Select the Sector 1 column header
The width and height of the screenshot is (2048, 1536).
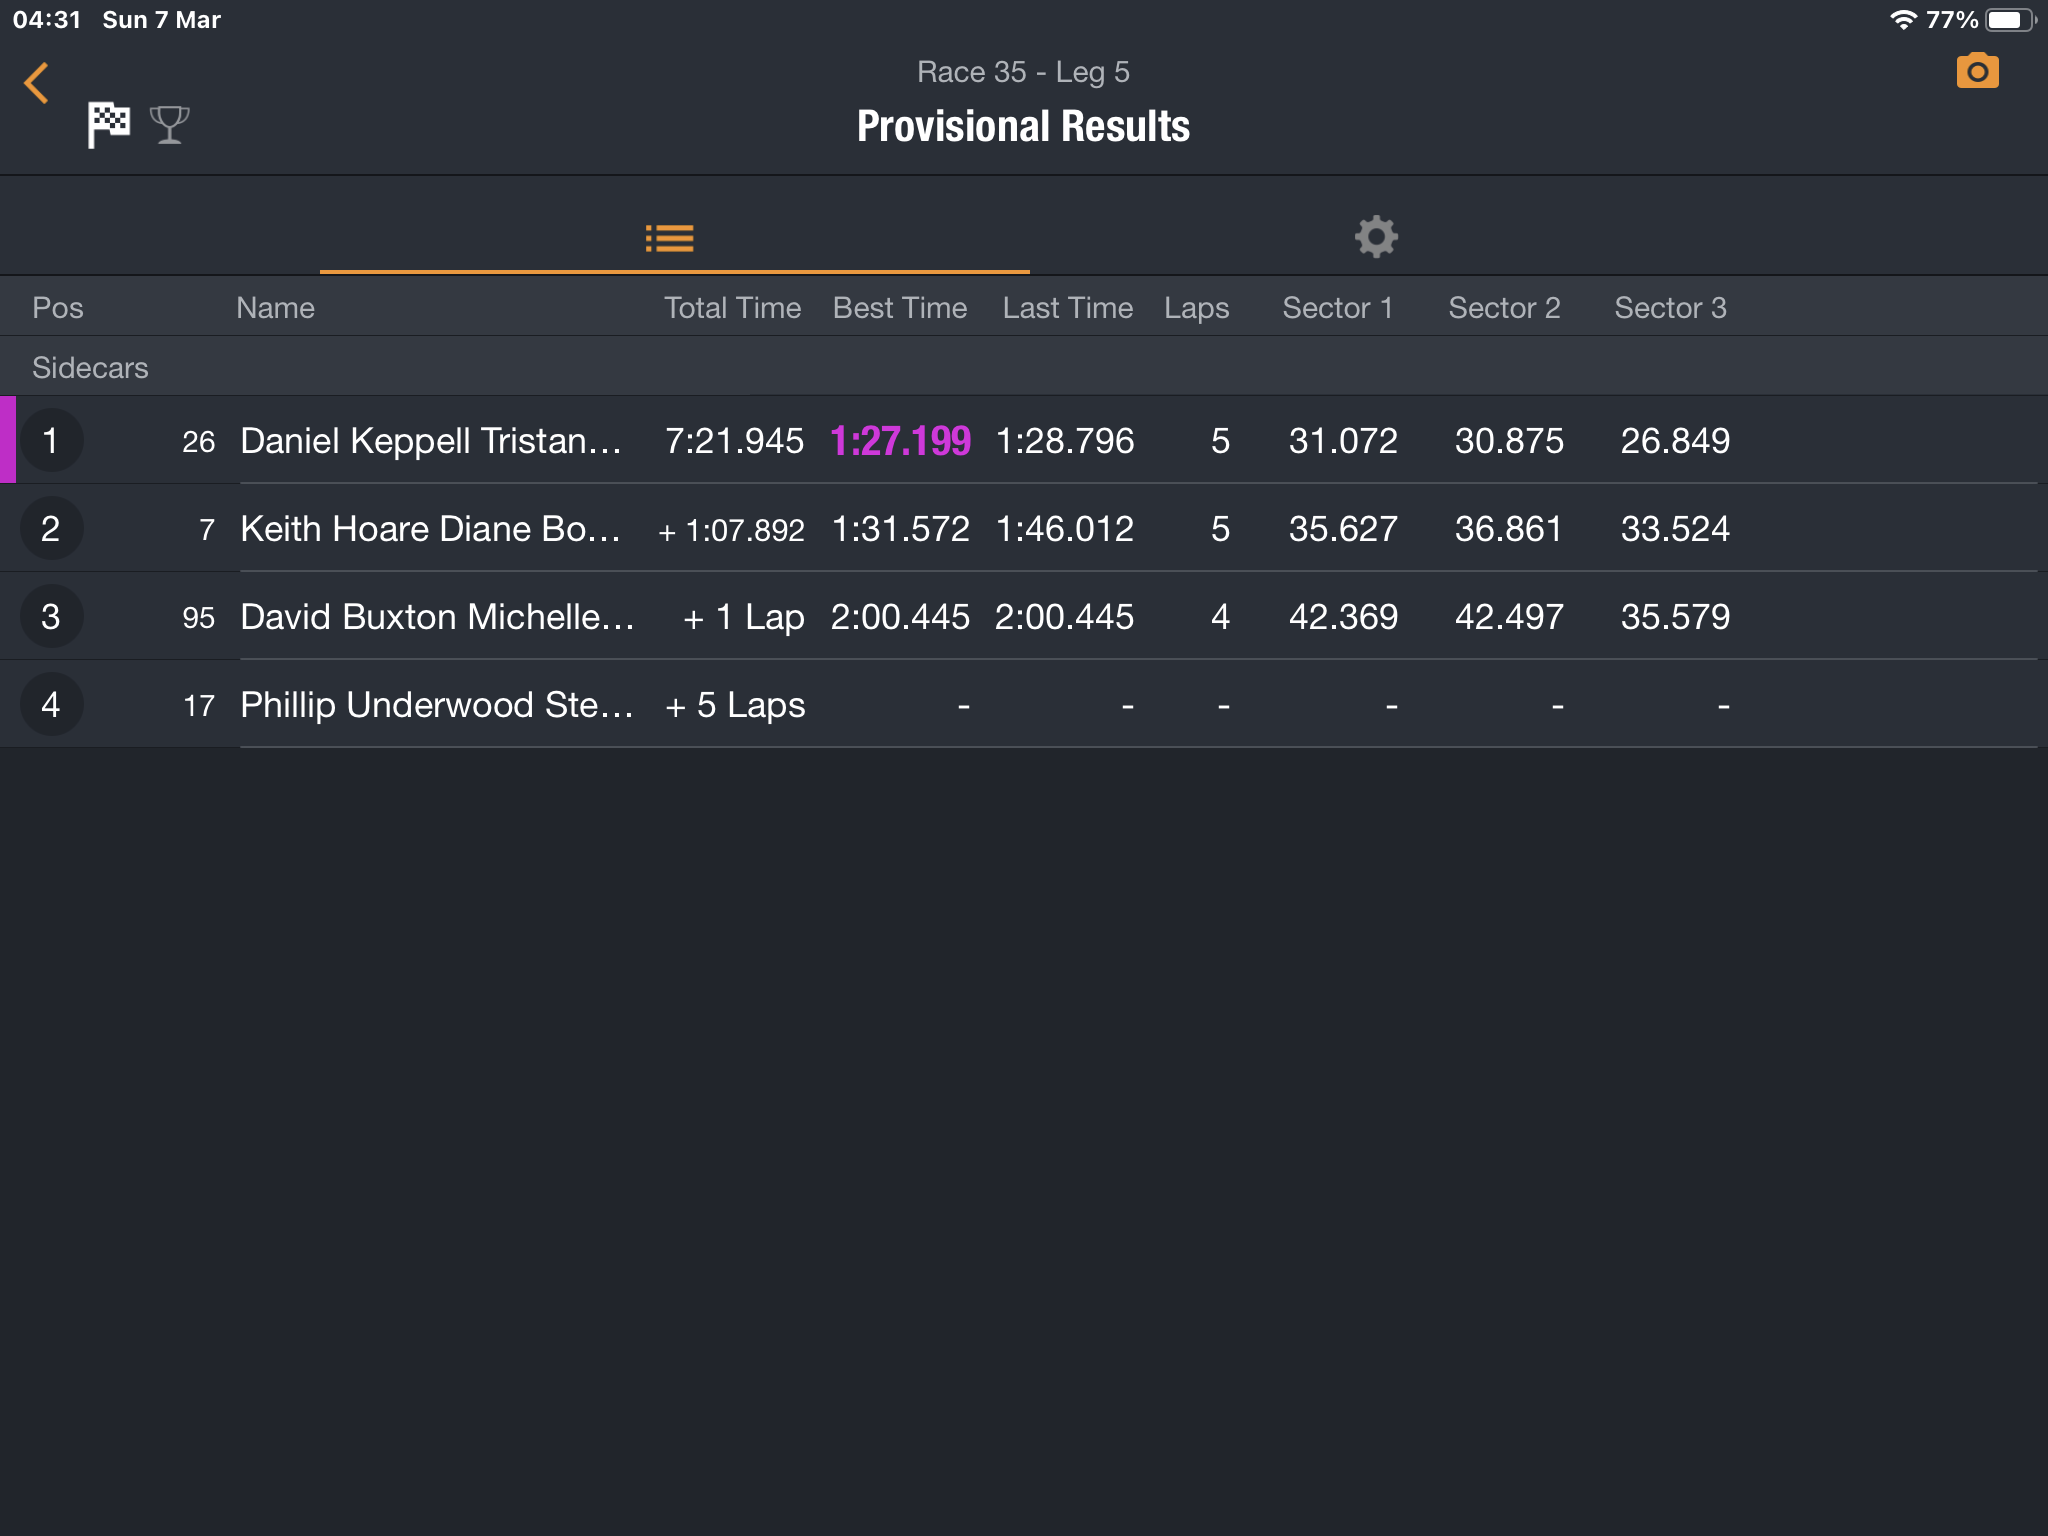click(1338, 308)
